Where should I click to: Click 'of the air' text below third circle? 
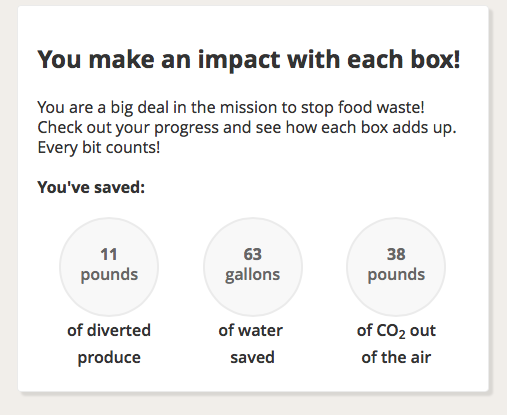click(x=396, y=357)
